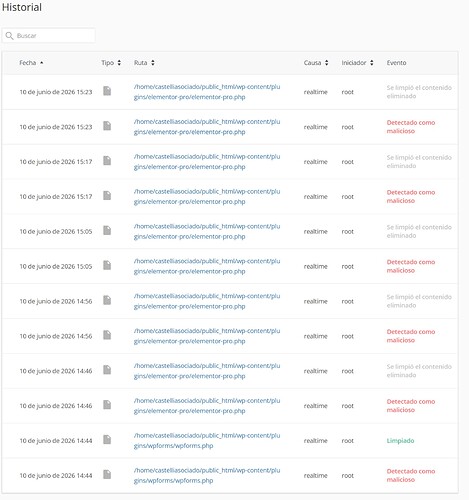Select 'Se limpió el contenido eliminado' at 15:17
Viewport: 469px width, 500px height.
(419, 162)
